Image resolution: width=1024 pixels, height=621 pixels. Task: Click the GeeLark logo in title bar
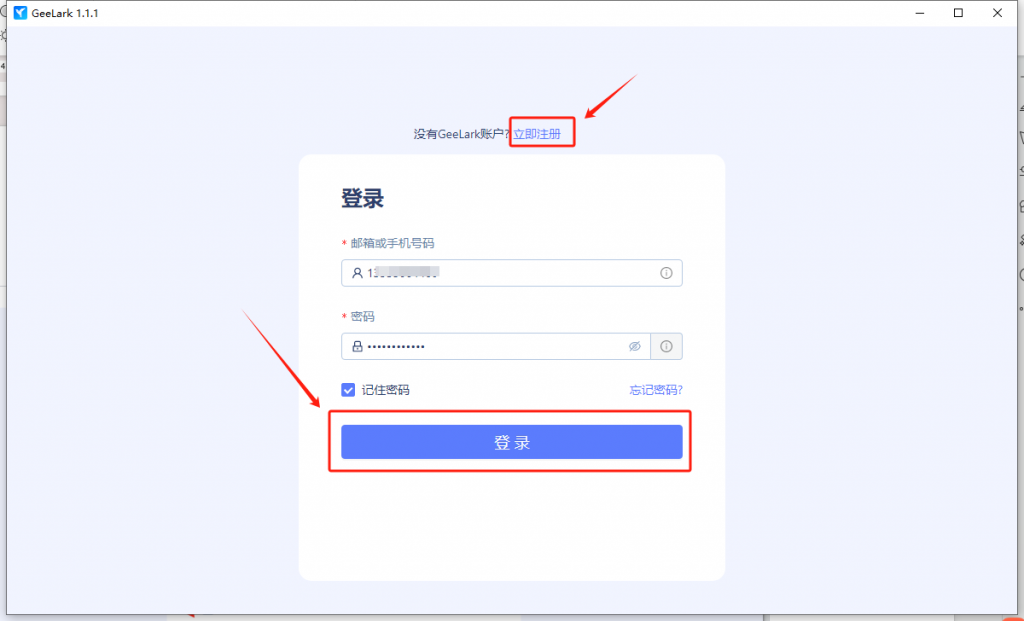[x=20, y=13]
